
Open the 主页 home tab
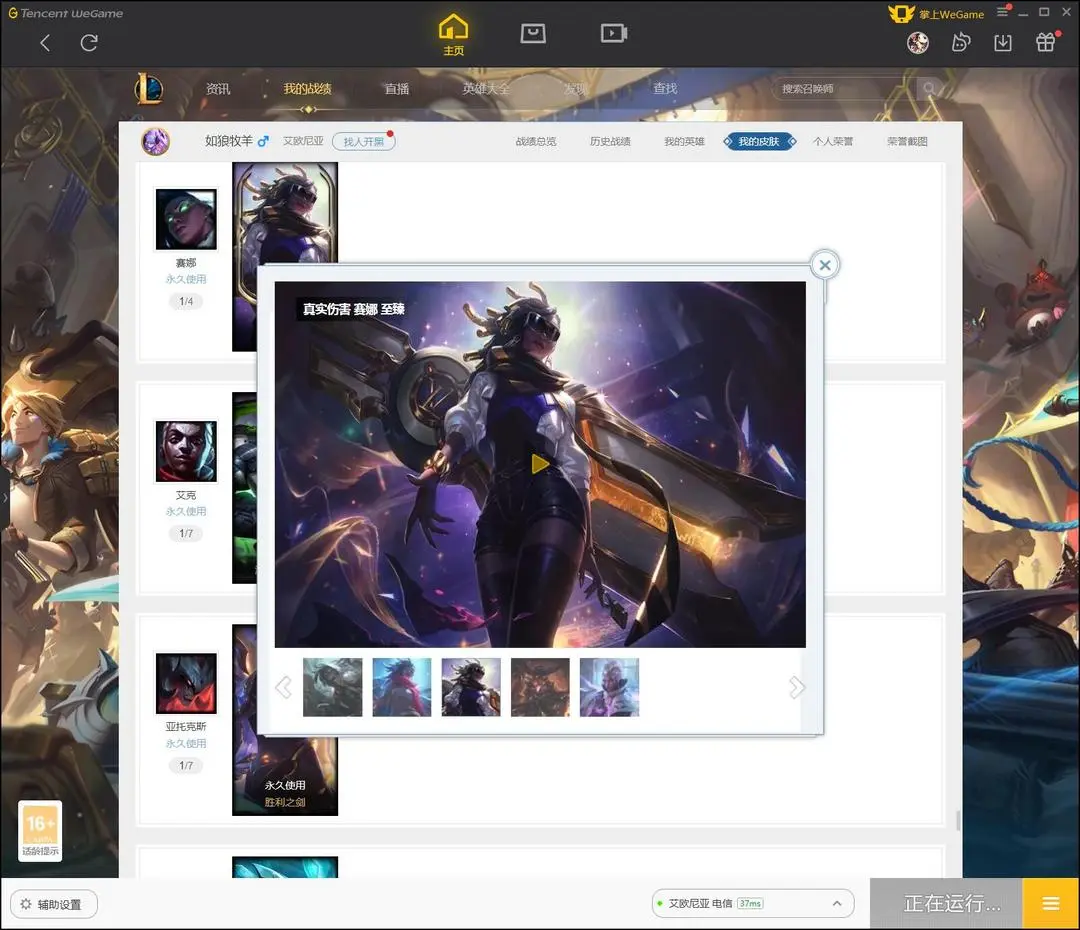pyautogui.click(x=453, y=34)
